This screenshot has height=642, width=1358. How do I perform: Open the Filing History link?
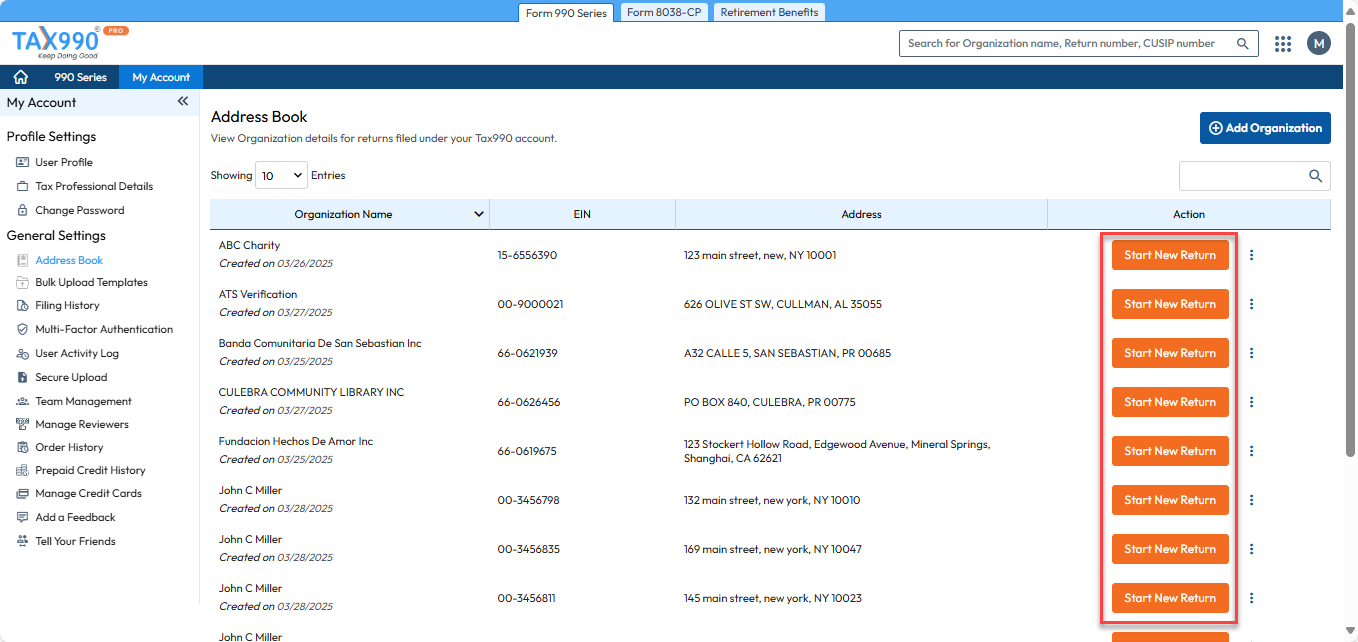(67, 305)
